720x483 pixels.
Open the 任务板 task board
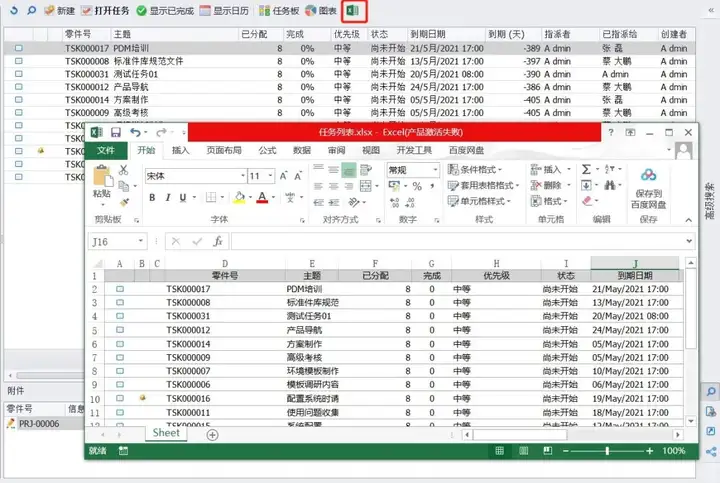(x=279, y=10)
